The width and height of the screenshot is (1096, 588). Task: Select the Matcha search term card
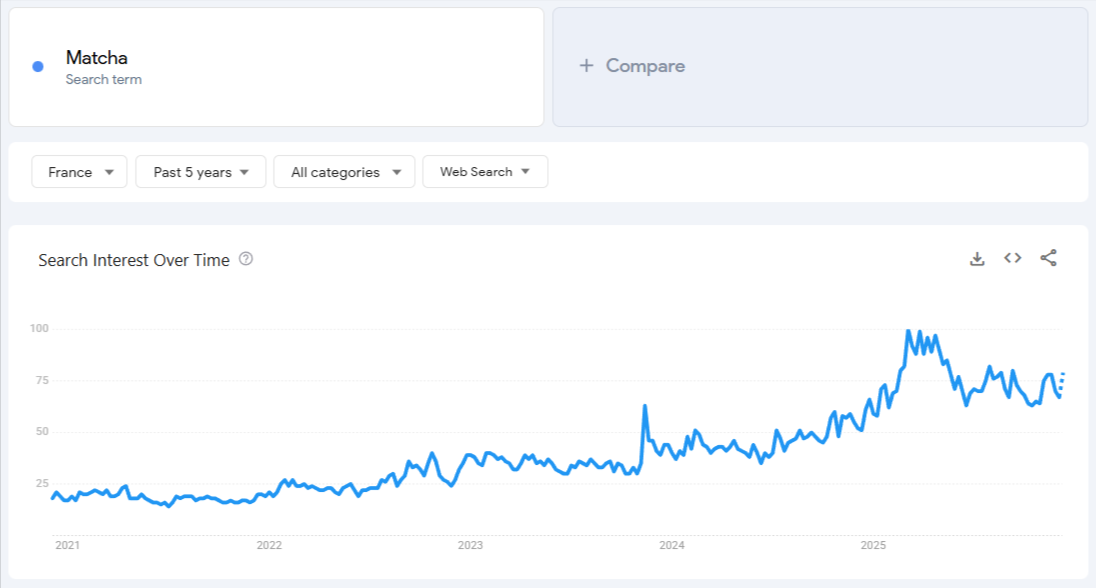pos(275,65)
